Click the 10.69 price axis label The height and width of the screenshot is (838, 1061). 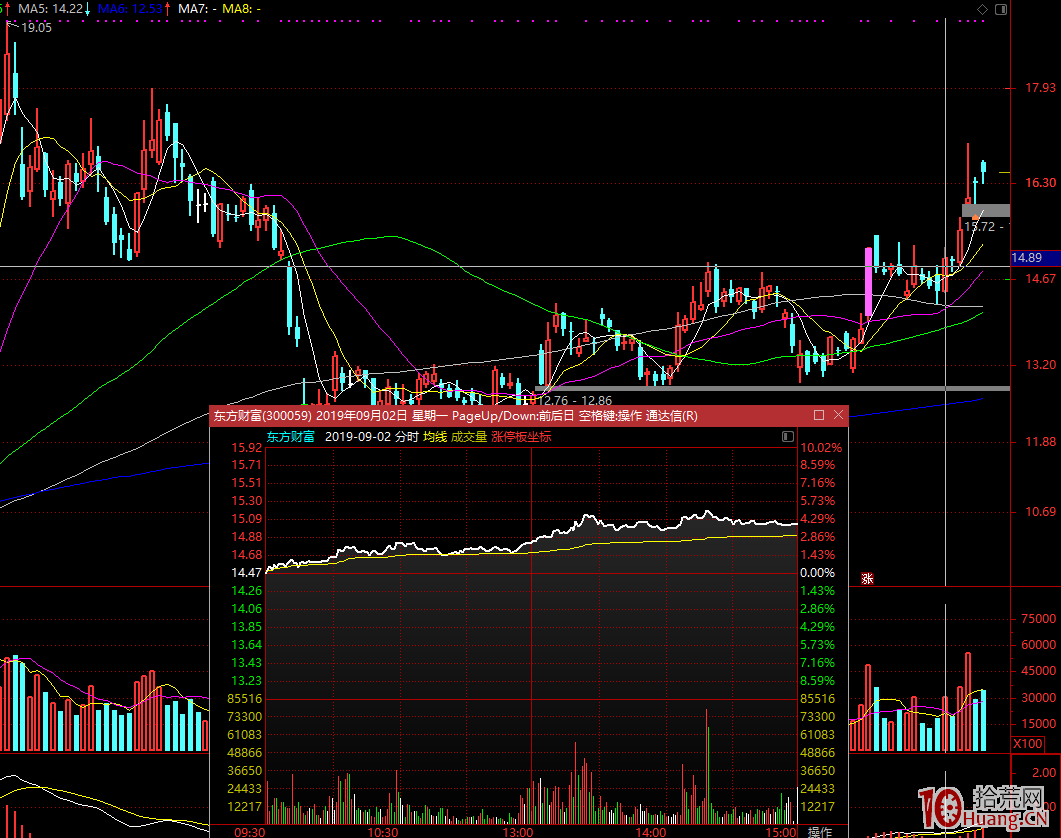point(1040,512)
